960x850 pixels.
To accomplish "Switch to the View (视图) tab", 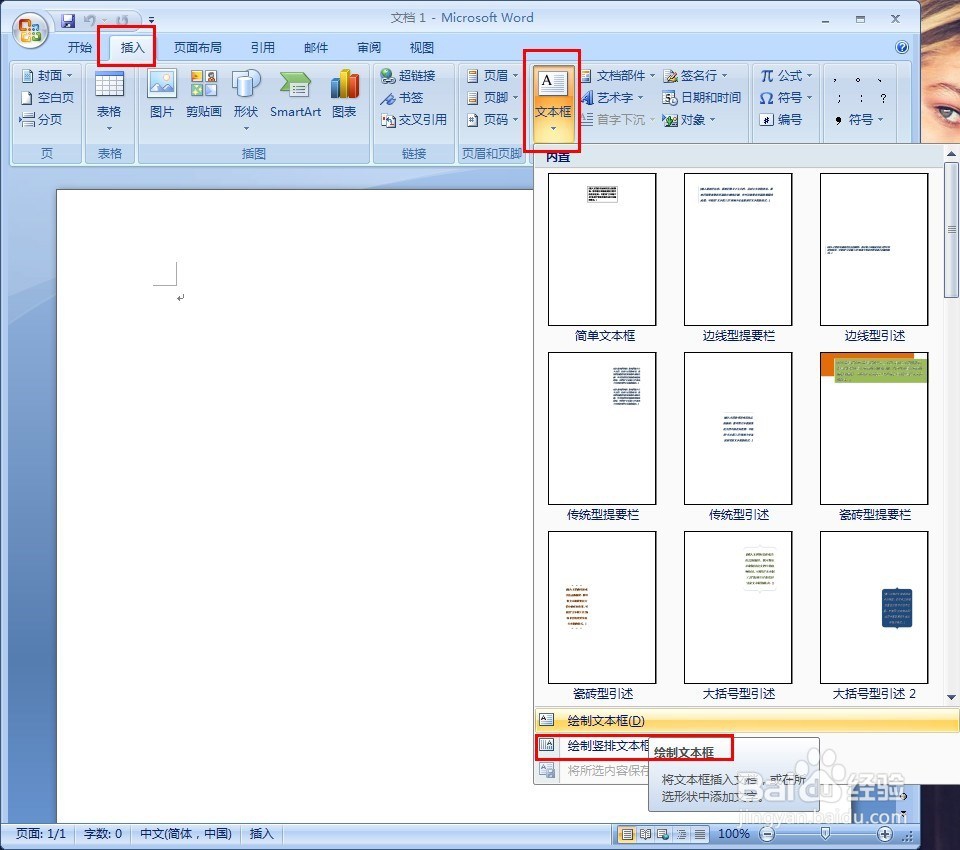I will 422,48.
